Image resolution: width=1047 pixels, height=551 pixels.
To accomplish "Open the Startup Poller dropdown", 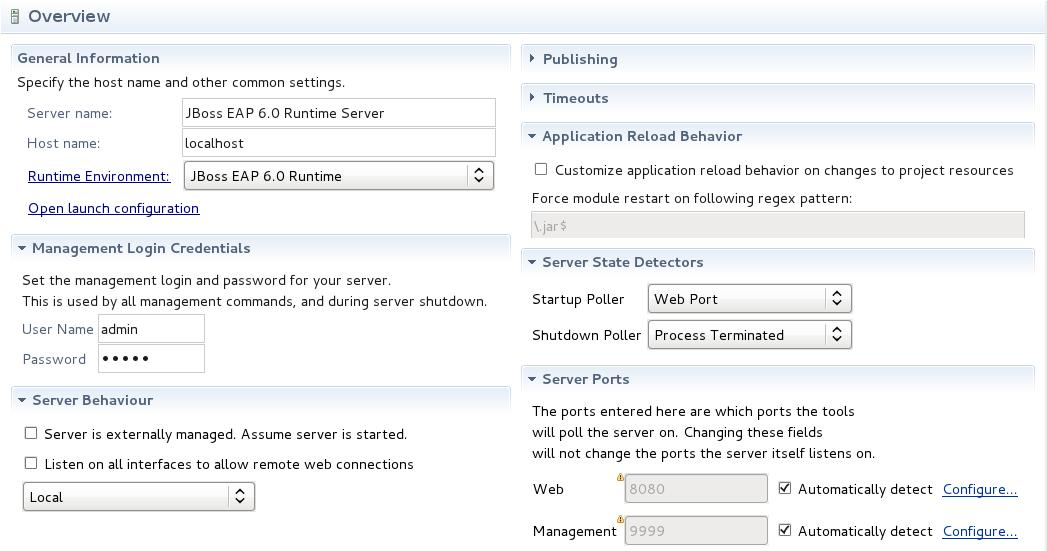I will point(750,299).
